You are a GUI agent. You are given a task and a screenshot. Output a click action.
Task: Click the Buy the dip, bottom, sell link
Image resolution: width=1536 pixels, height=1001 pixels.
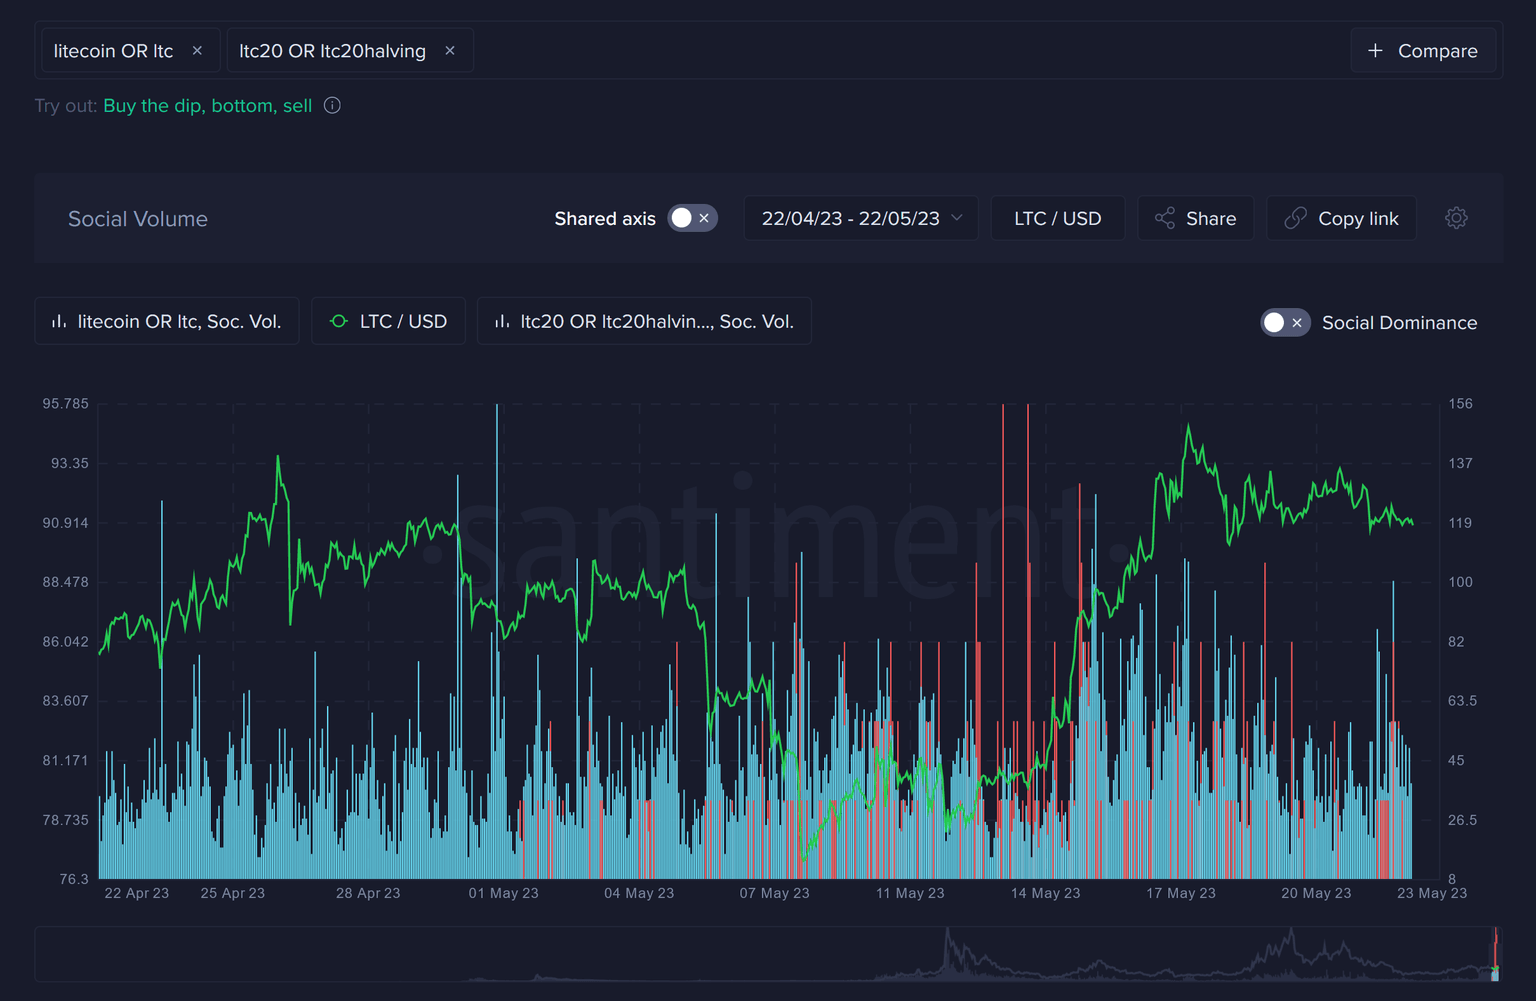207,105
